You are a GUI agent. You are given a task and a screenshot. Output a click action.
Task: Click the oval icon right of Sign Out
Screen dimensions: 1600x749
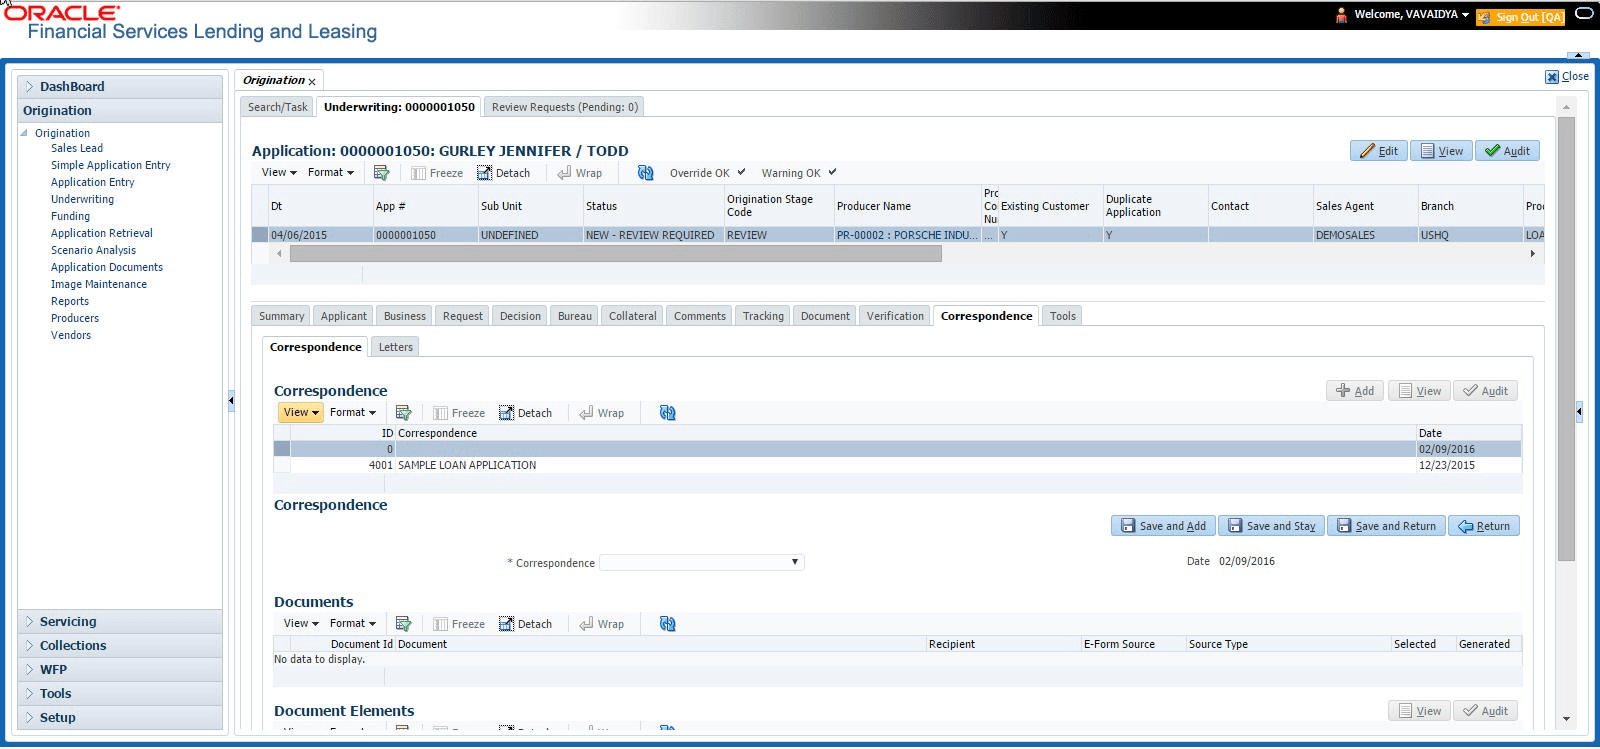(x=1584, y=14)
